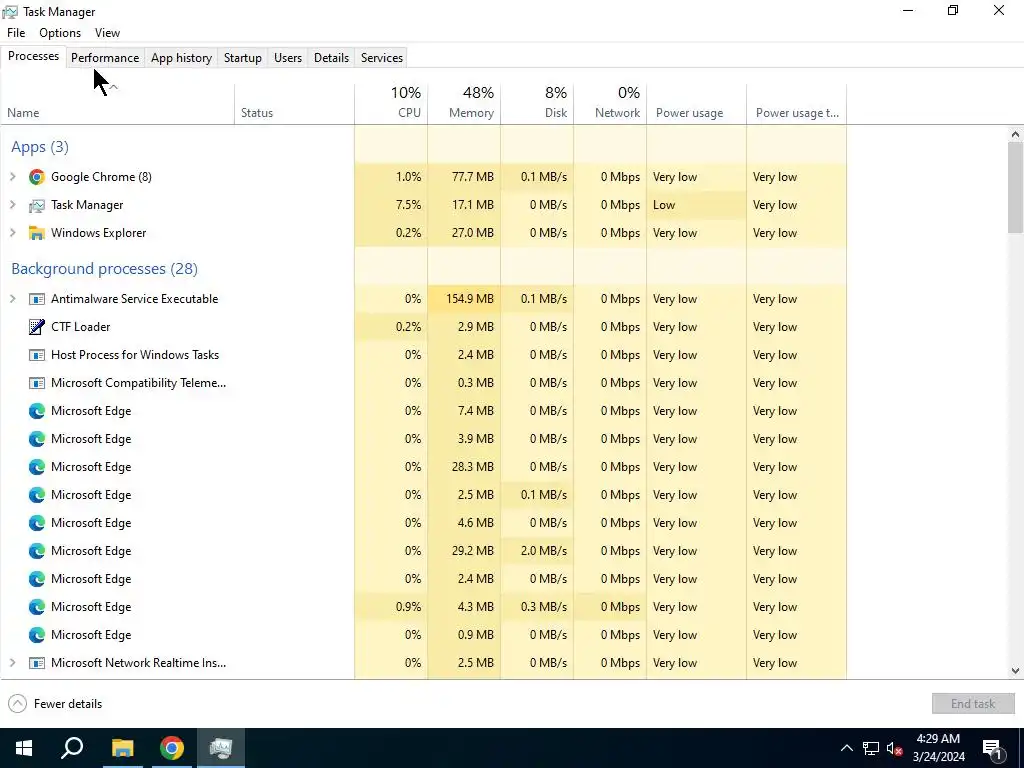This screenshot has width=1024, height=768.
Task: Select the Background processes (28) header
Action: [104, 269]
